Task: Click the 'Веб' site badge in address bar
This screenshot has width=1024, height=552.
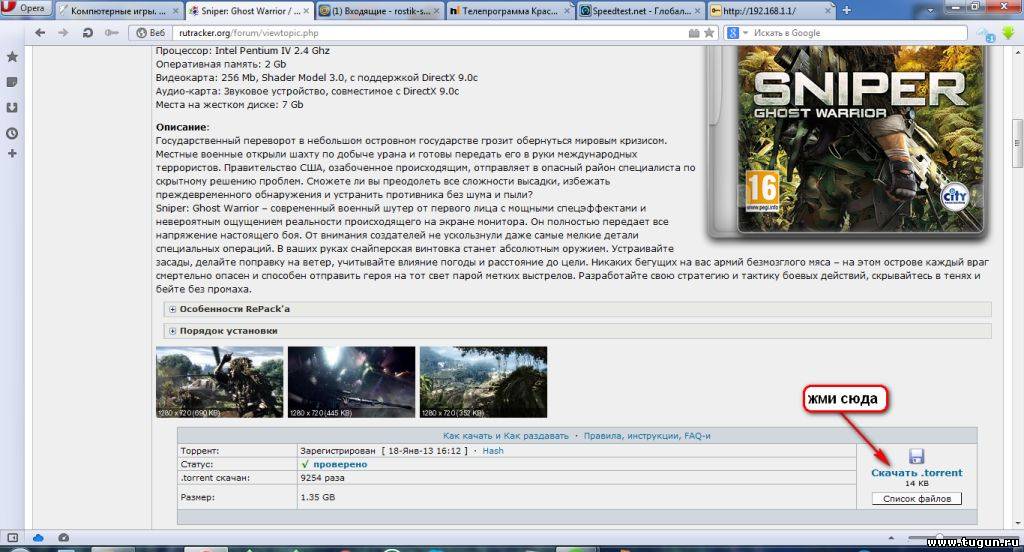Action: 150,33
